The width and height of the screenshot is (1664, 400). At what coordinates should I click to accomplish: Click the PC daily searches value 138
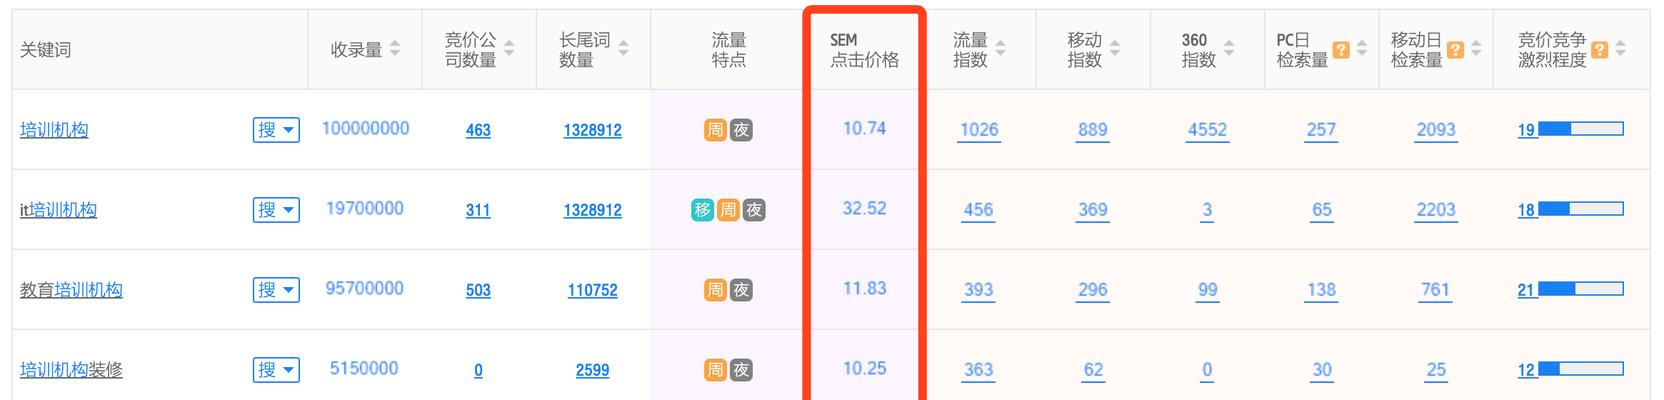pos(1321,290)
